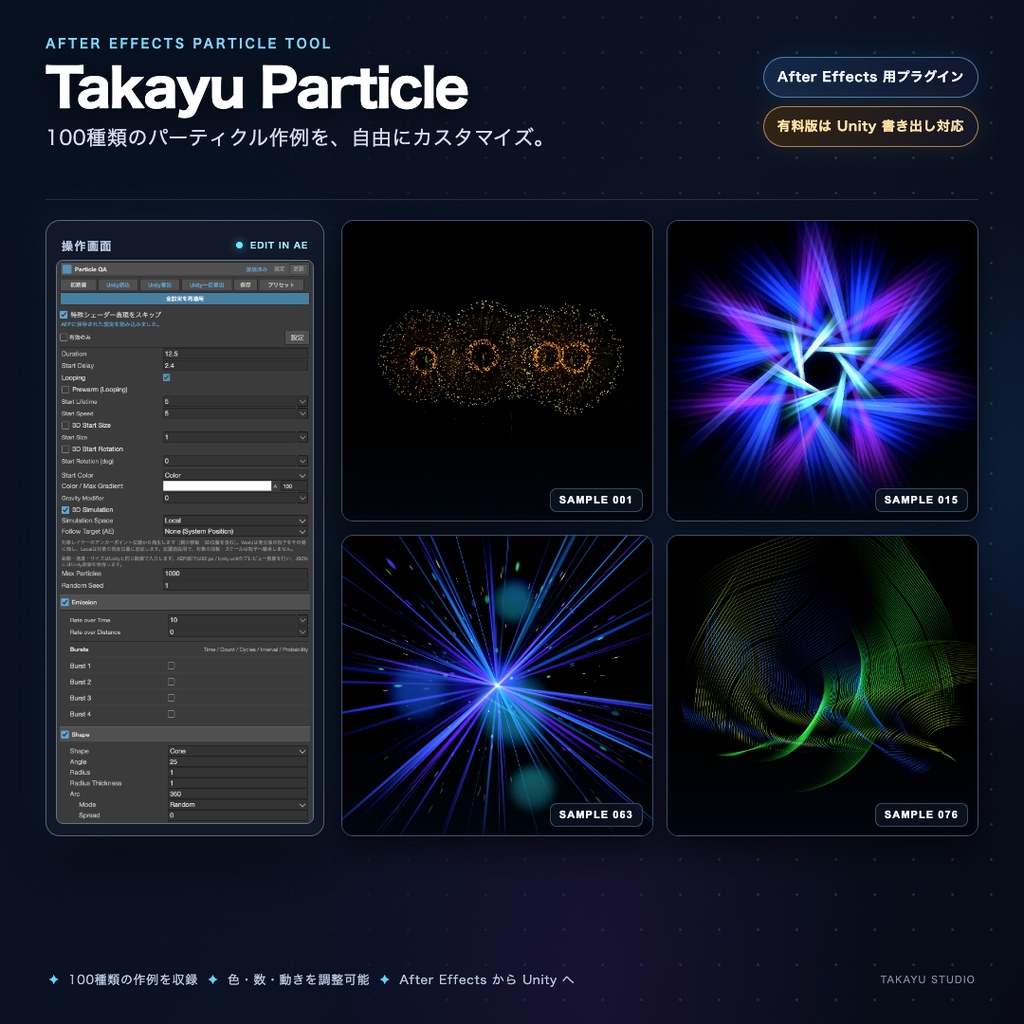
Task: Open the Shape type dropdown showing Cone
Action: (x=238, y=751)
